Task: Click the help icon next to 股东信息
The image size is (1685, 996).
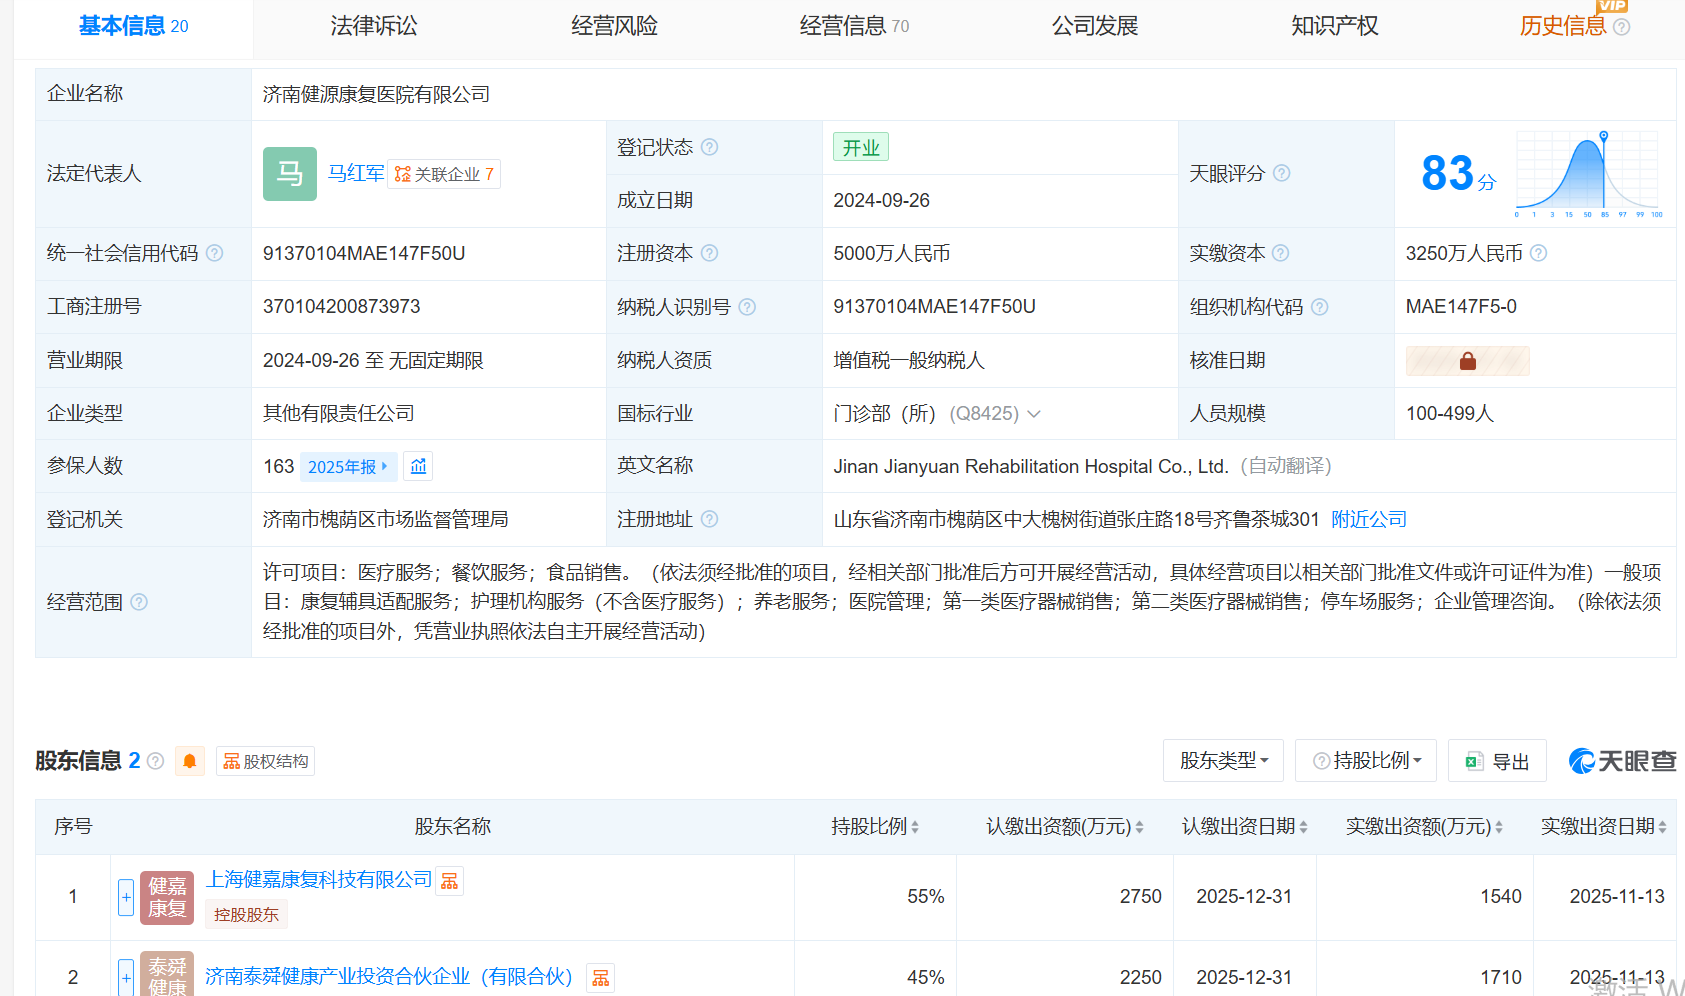Action: (x=155, y=761)
